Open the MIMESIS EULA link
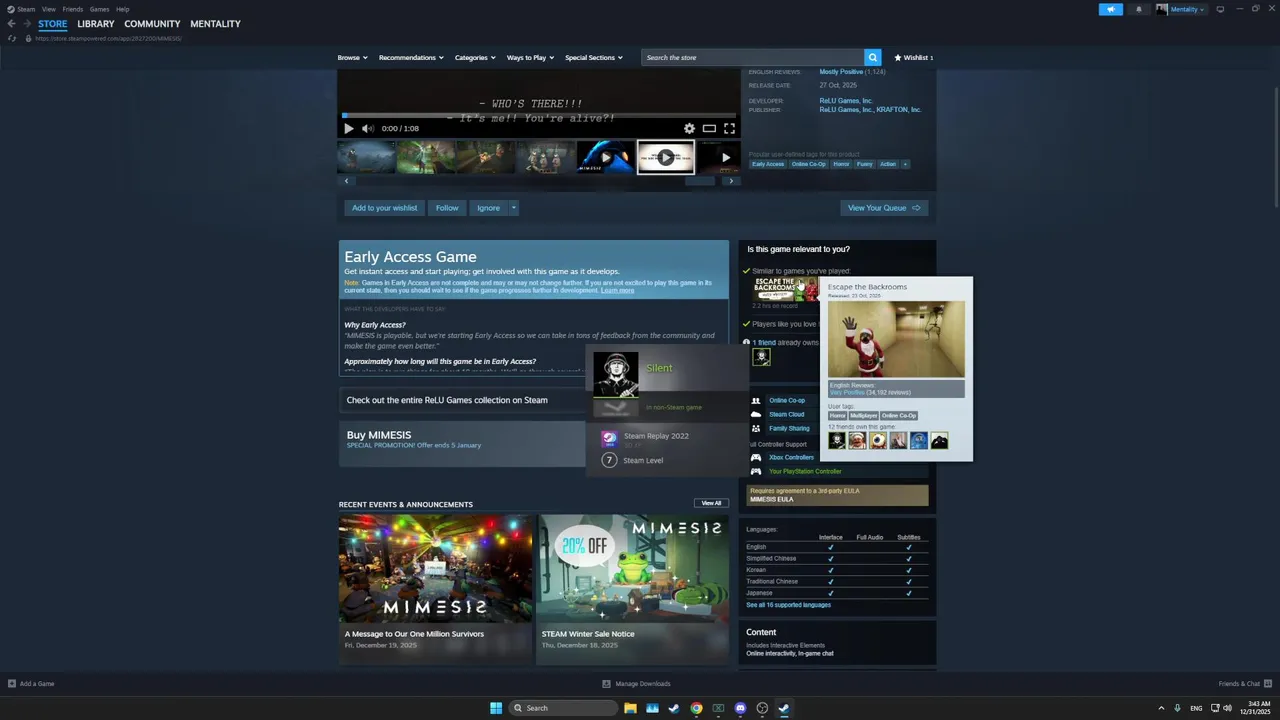The image size is (1280, 720). [772, 499]
